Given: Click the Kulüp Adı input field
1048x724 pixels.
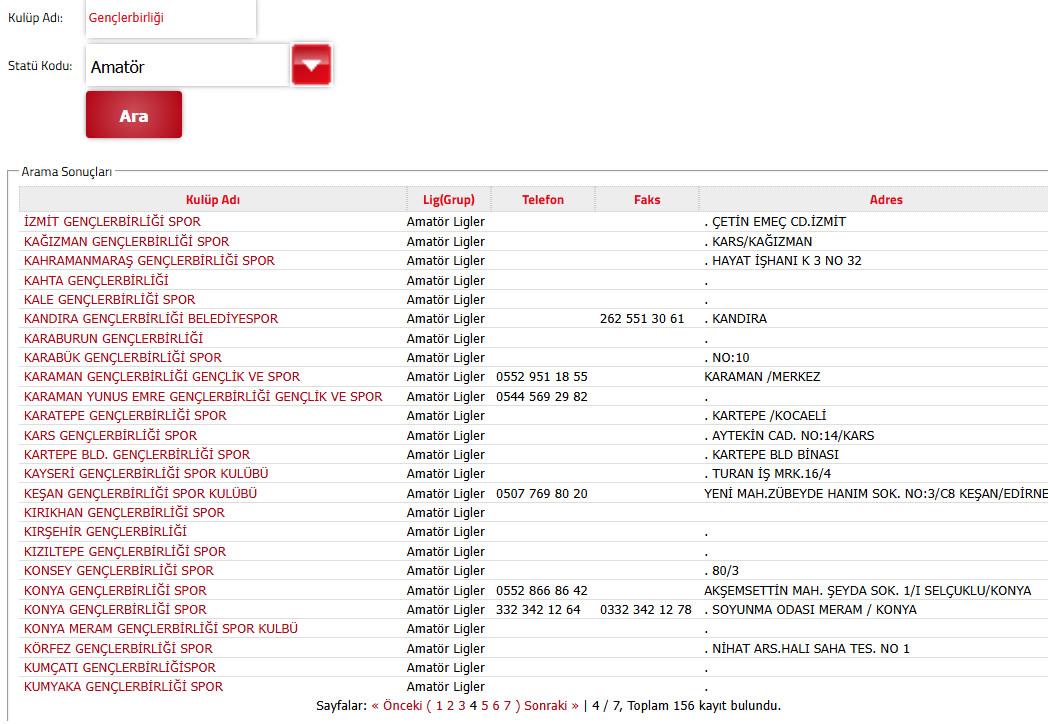Looking at the screenshot, I should 171,18.
